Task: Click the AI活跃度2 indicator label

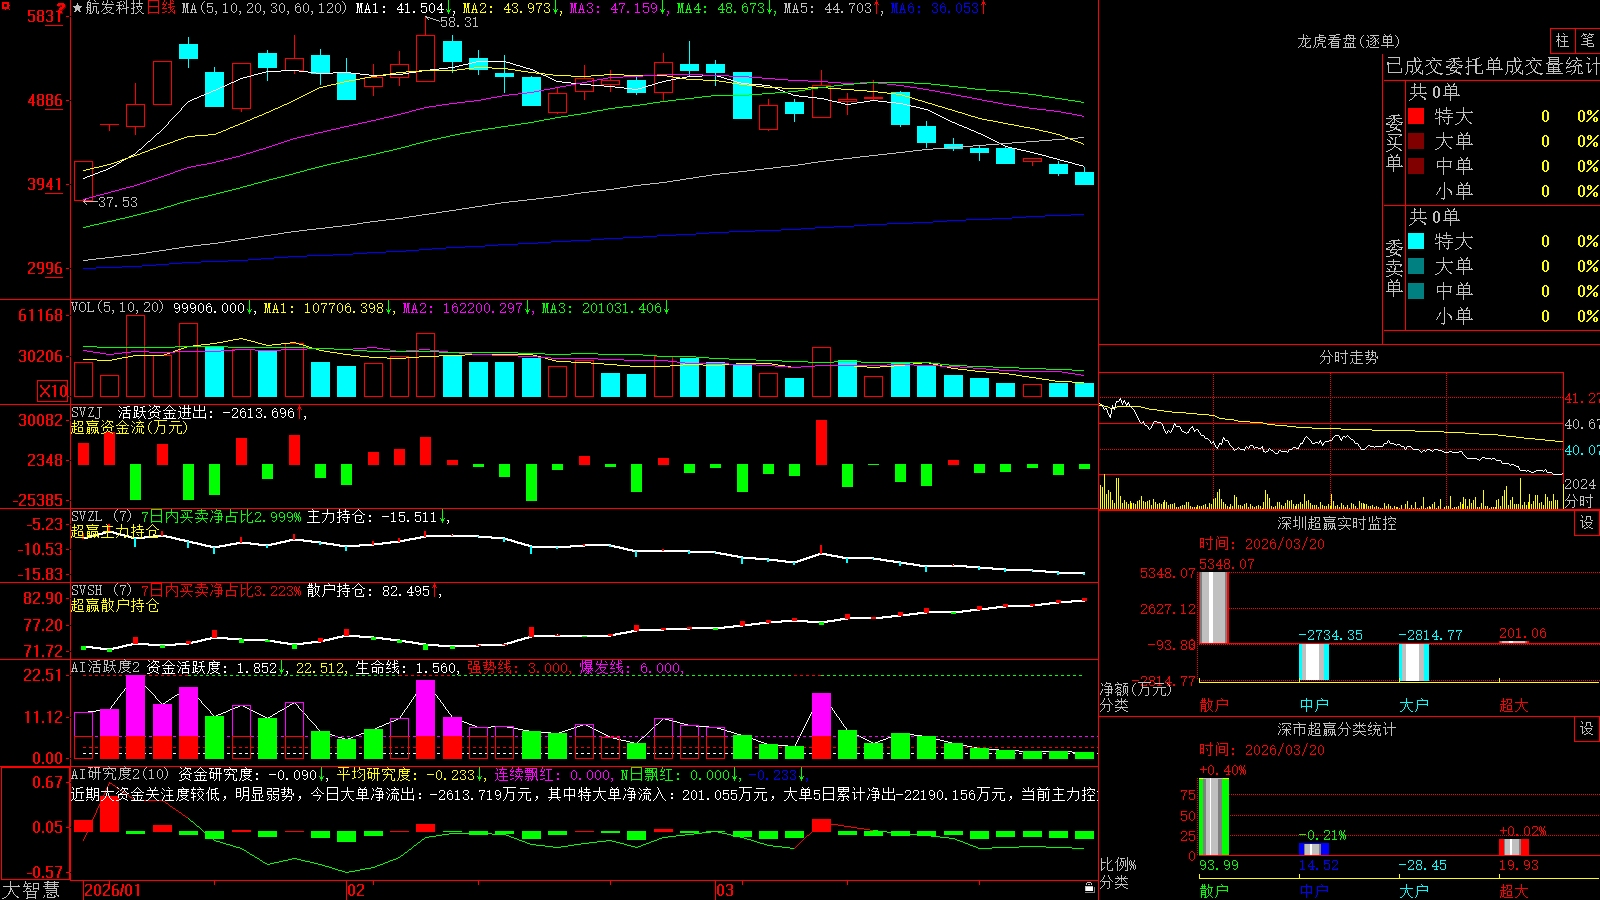Action: [106, 667]
